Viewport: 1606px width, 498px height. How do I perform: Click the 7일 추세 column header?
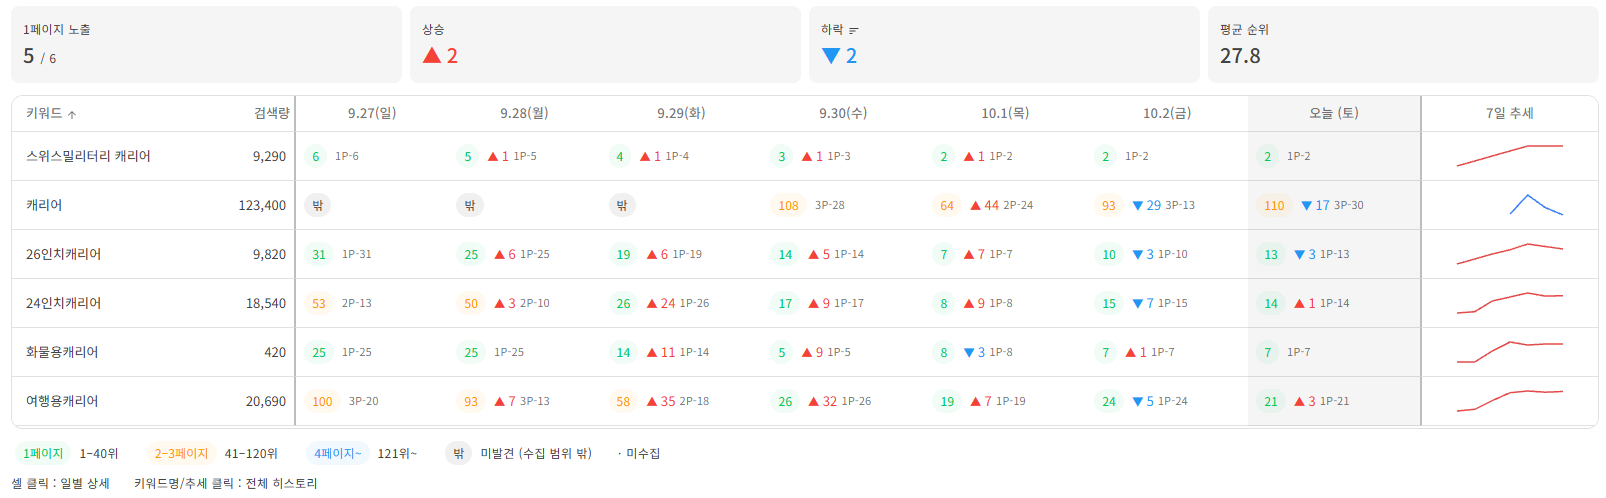pyautogui.click(x=1510, y=113)
